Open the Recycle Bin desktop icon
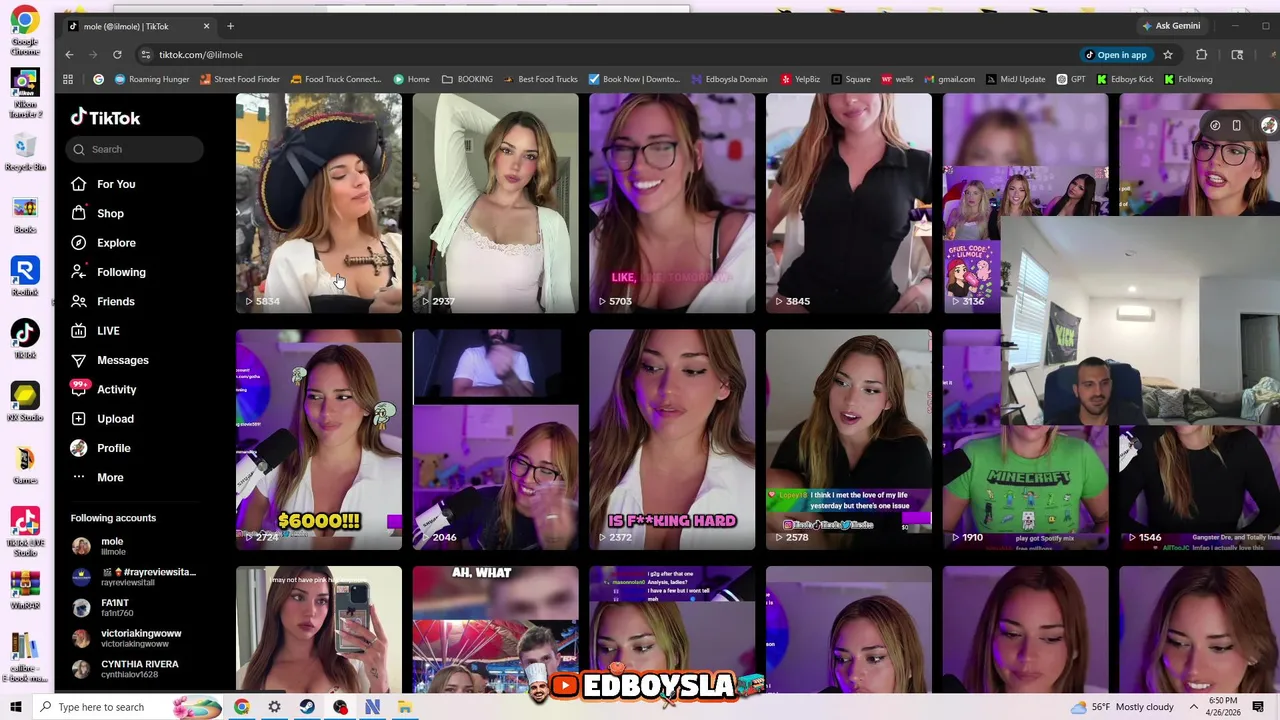1280x720 pixels. click(x=25, y=152)
